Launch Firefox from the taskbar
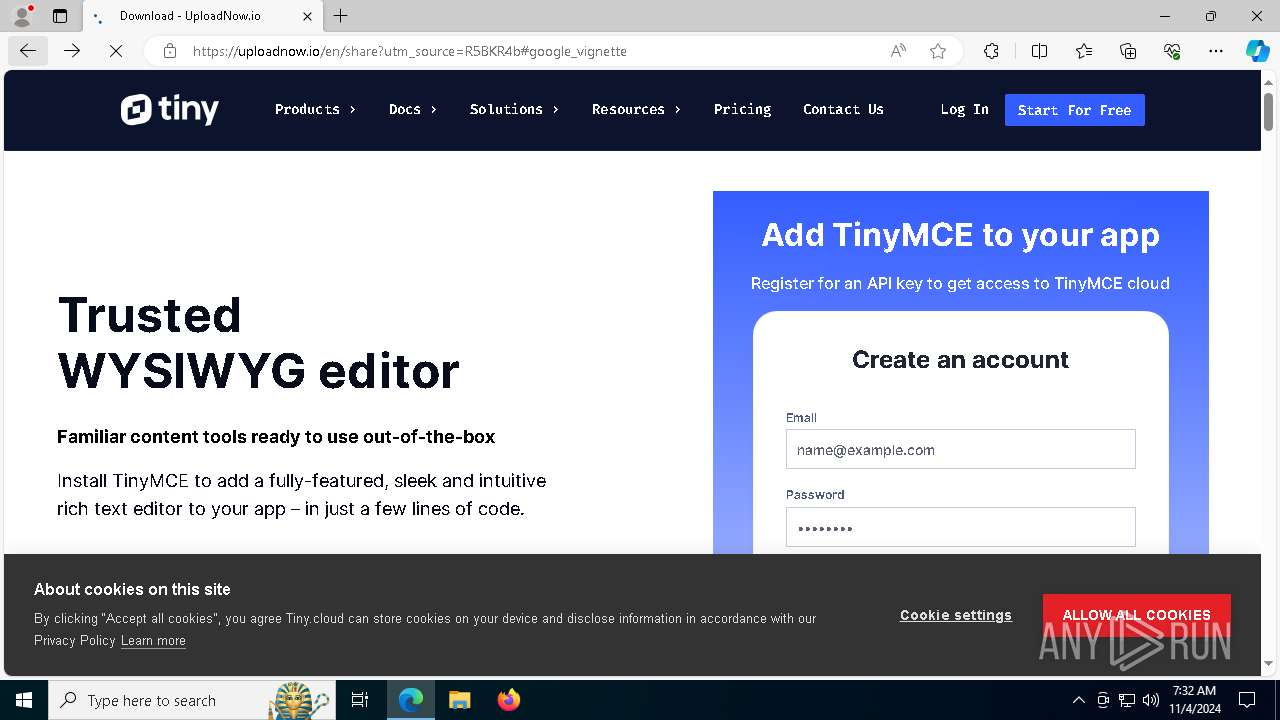The height and width of the screenshot is (720, 1280). 508,700
